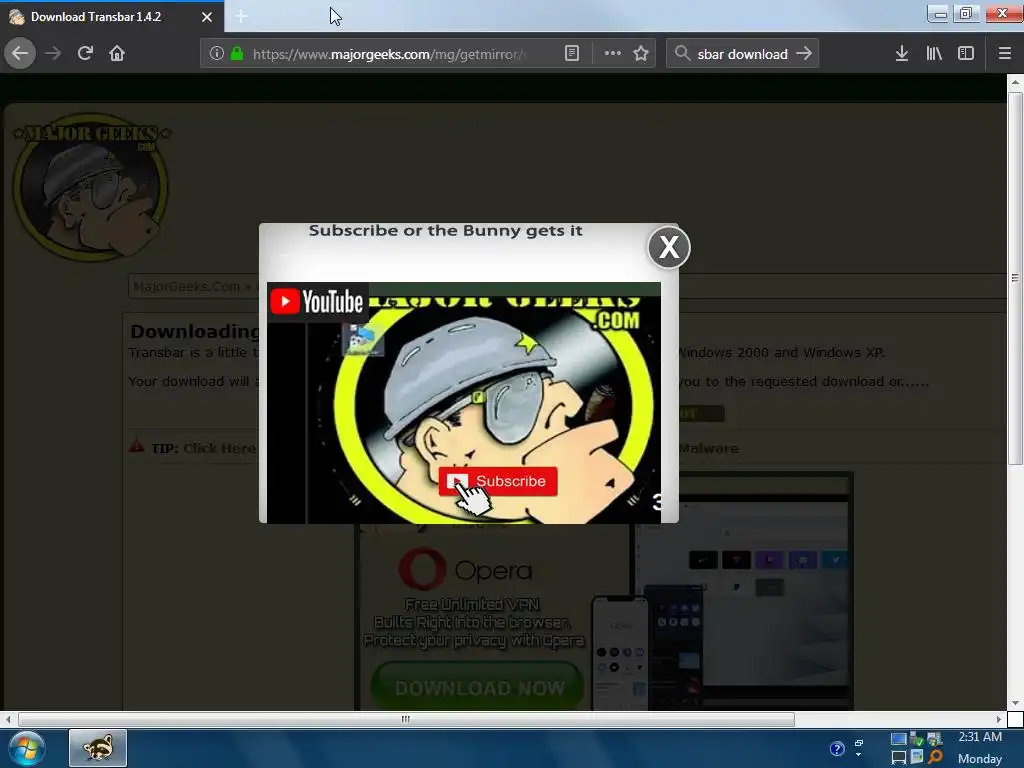Focus the search box containing sbar download
1024x768 pixels.
pos(743,54)
